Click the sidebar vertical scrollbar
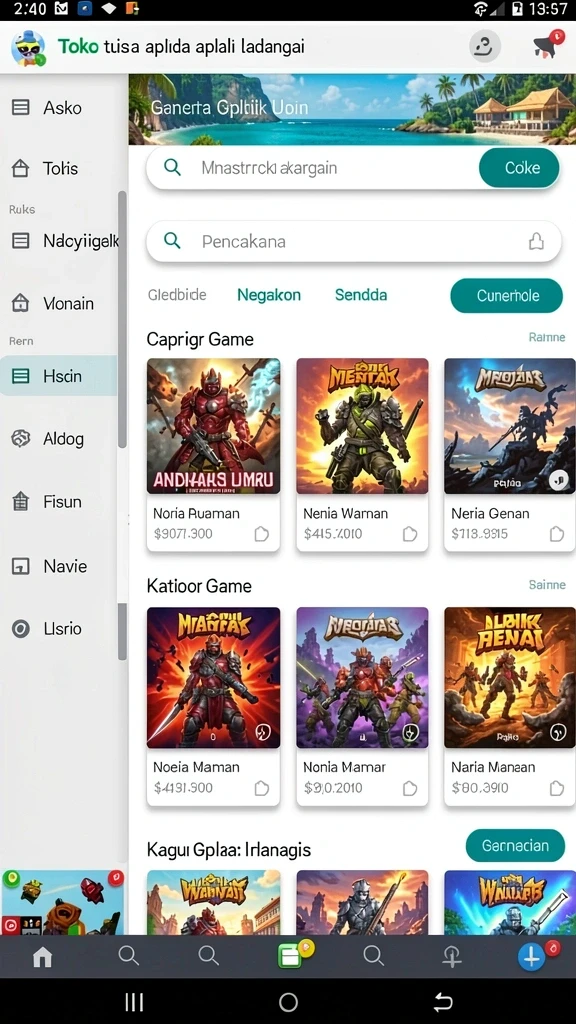This screenshot has height=1024, width=576. point(122,320)
